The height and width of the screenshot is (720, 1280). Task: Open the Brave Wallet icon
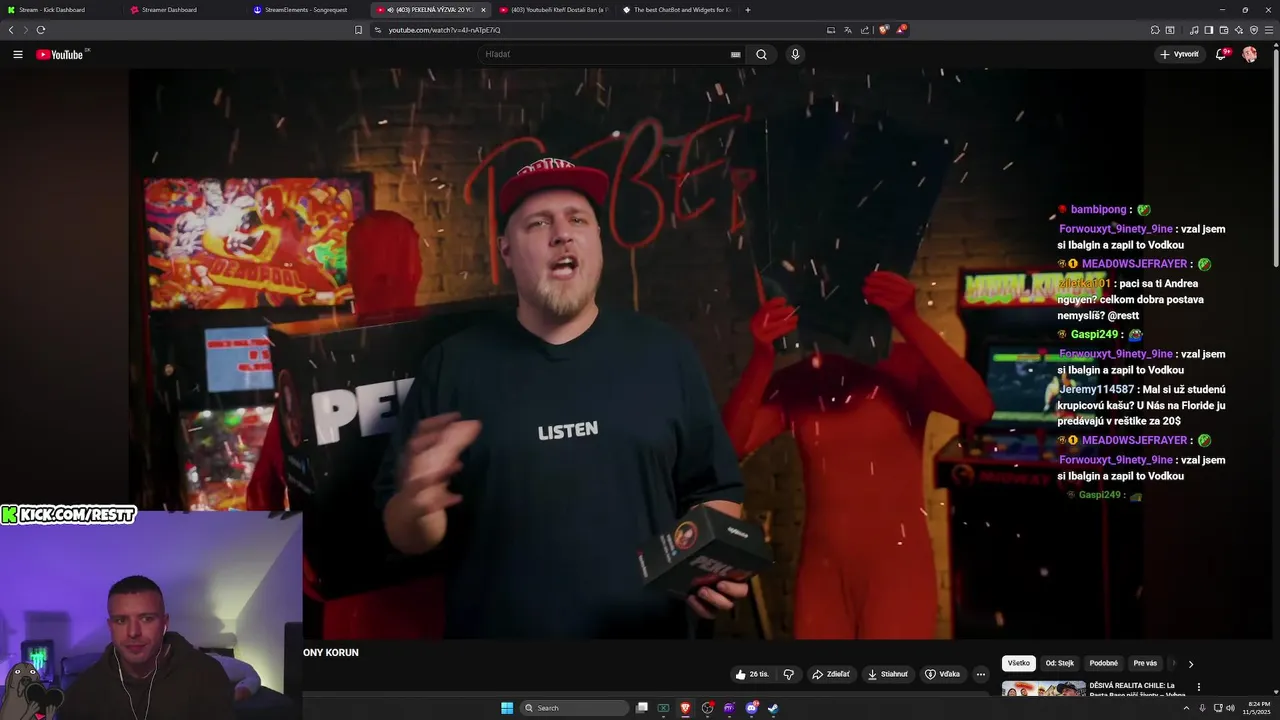pyautogui.click(x=1224, y=30)
